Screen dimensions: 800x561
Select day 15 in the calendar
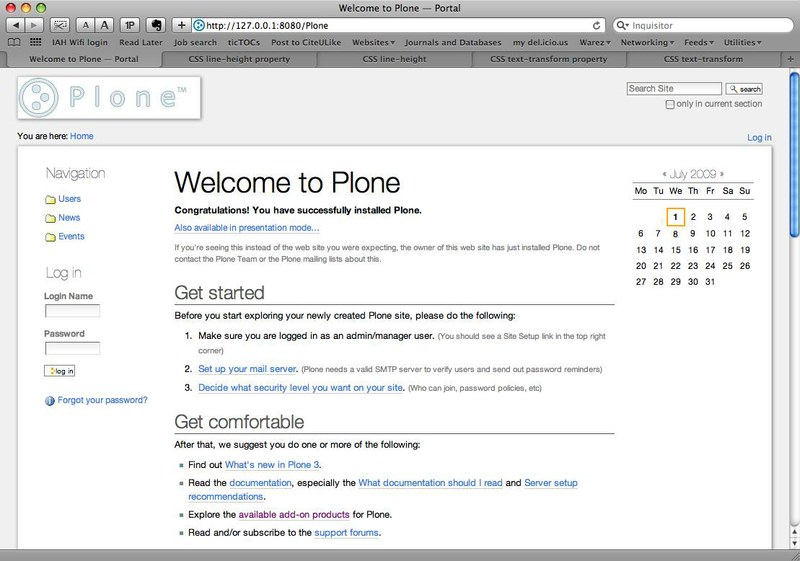676,250
